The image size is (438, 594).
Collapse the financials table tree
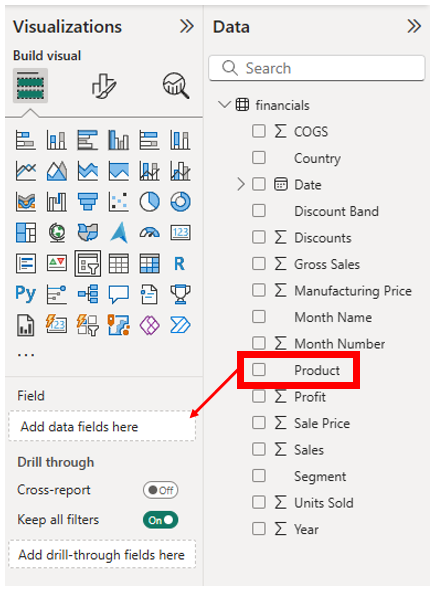(x=224, y=105)
